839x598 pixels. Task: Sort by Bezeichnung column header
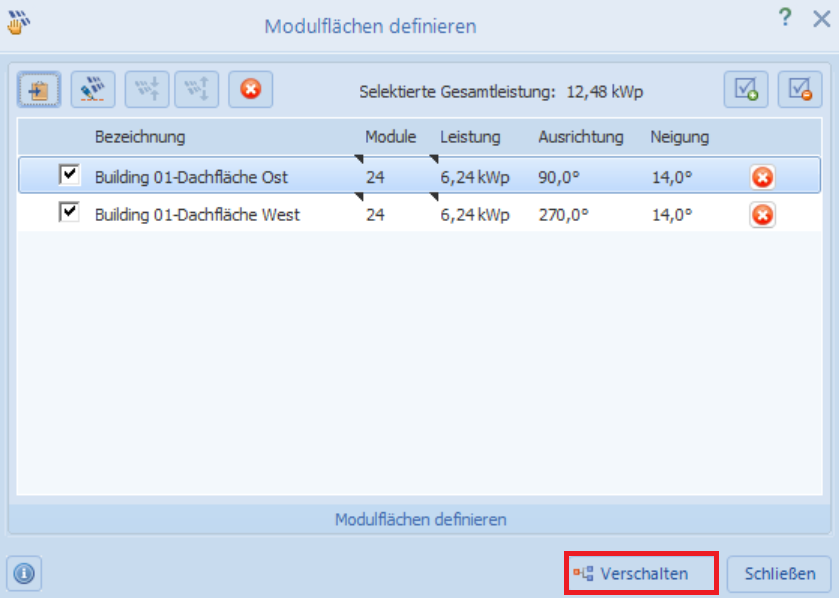(x=140, y=137)
